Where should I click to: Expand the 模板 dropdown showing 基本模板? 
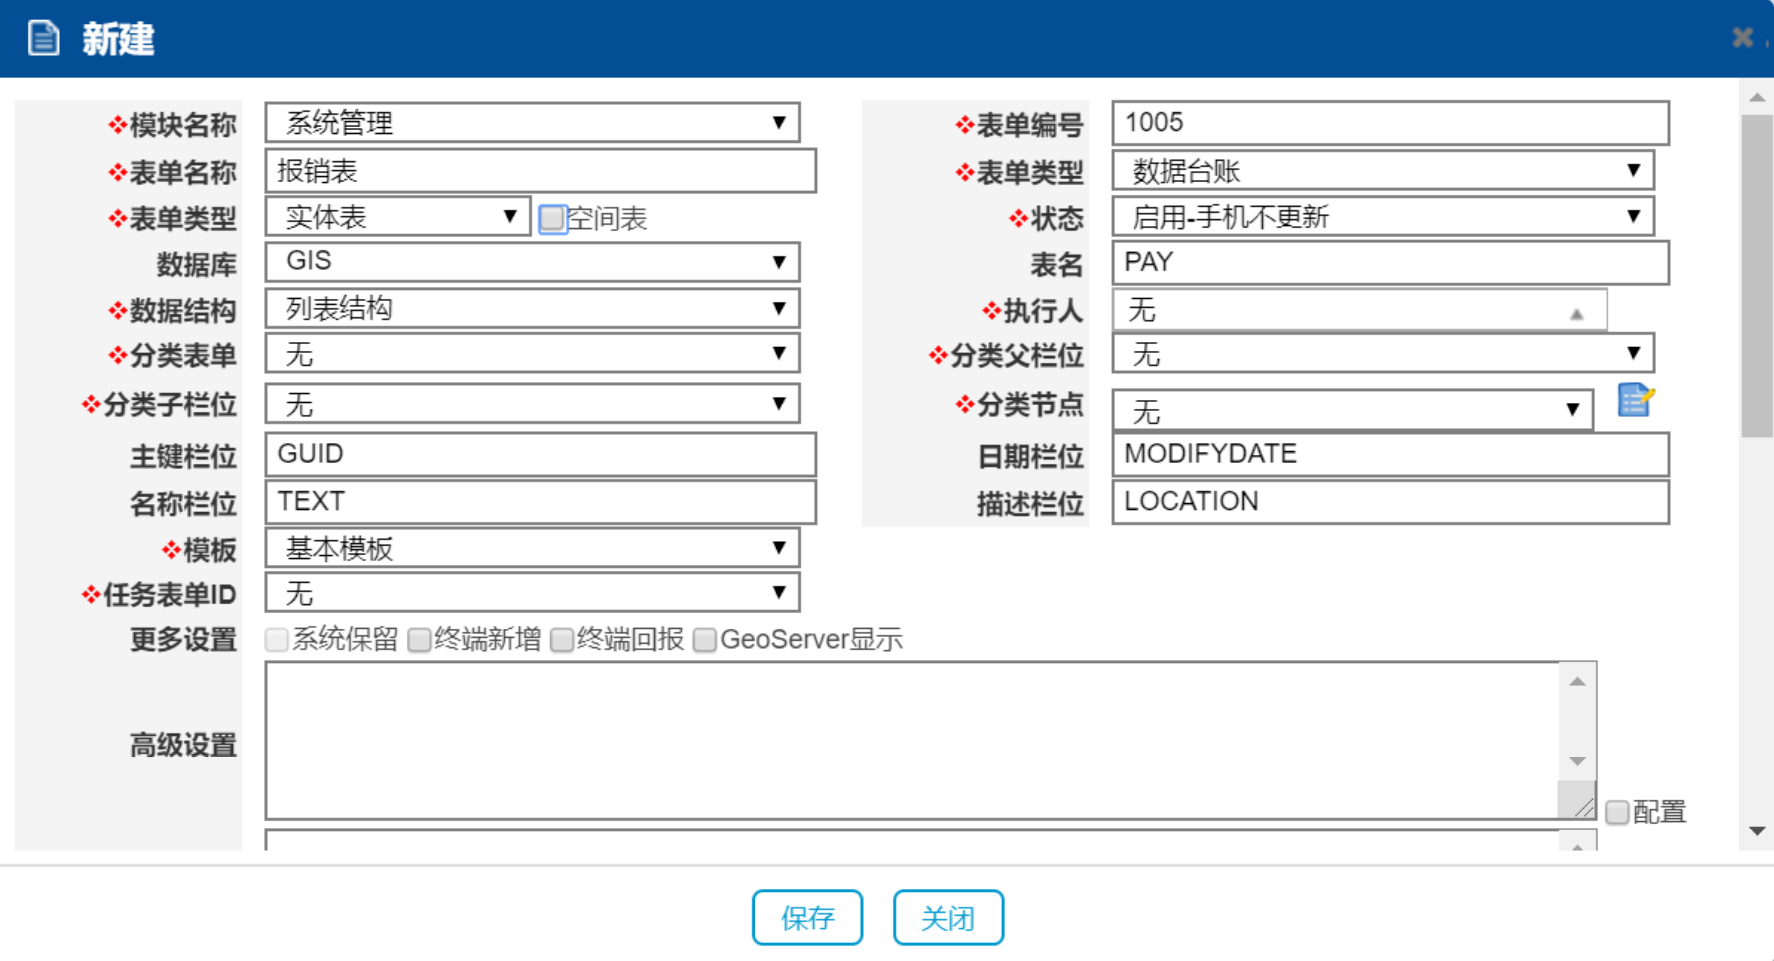pos(532,548)
